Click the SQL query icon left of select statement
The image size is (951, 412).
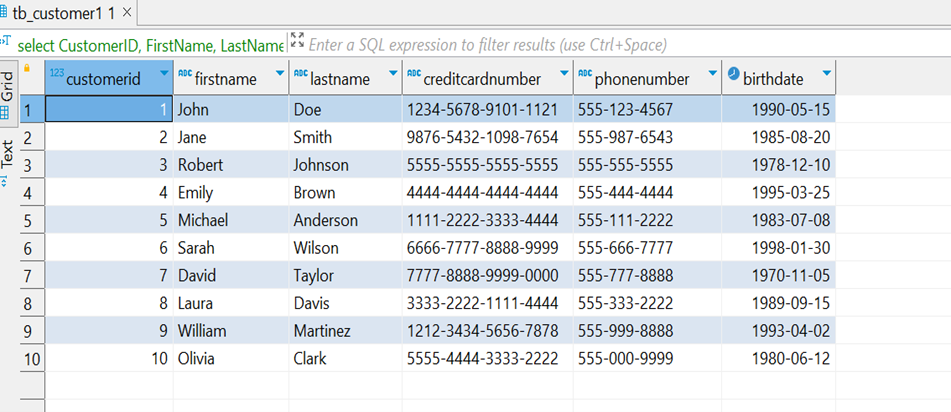pyautogui.click(x=5, y=43)
